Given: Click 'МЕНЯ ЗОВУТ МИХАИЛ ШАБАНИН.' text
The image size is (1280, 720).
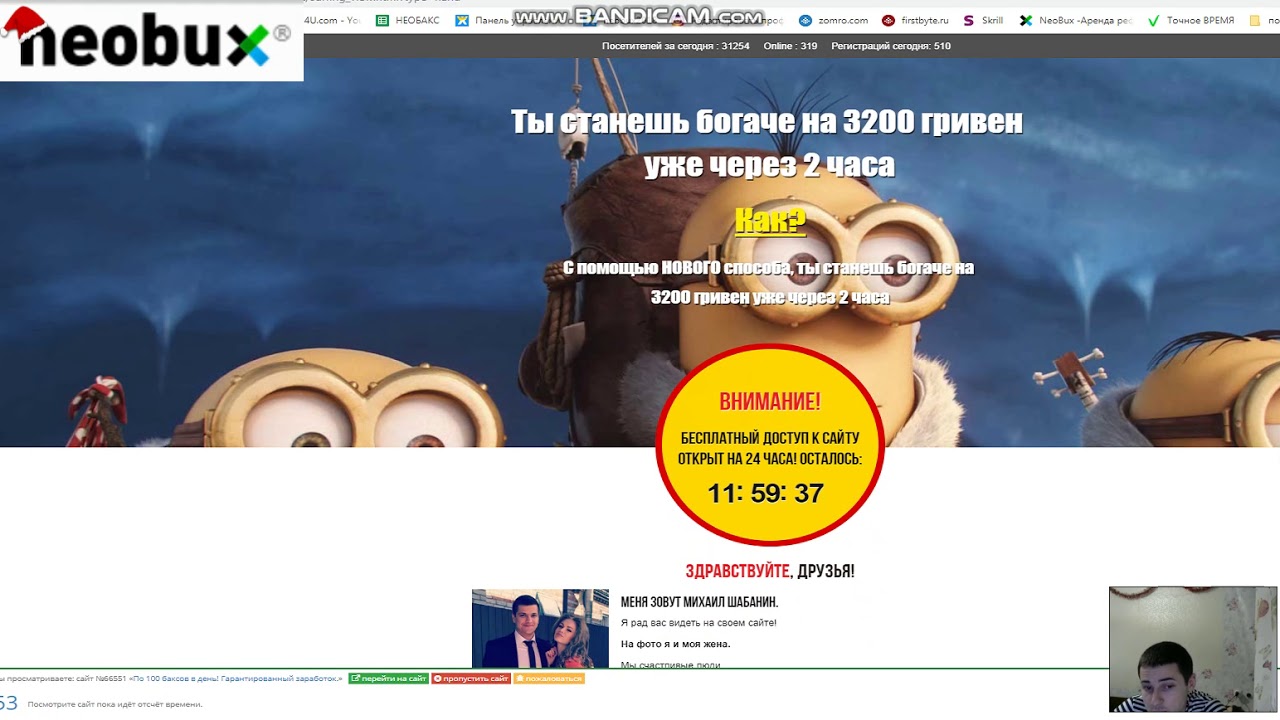Looking at the screenshot, I should [699, 602].
